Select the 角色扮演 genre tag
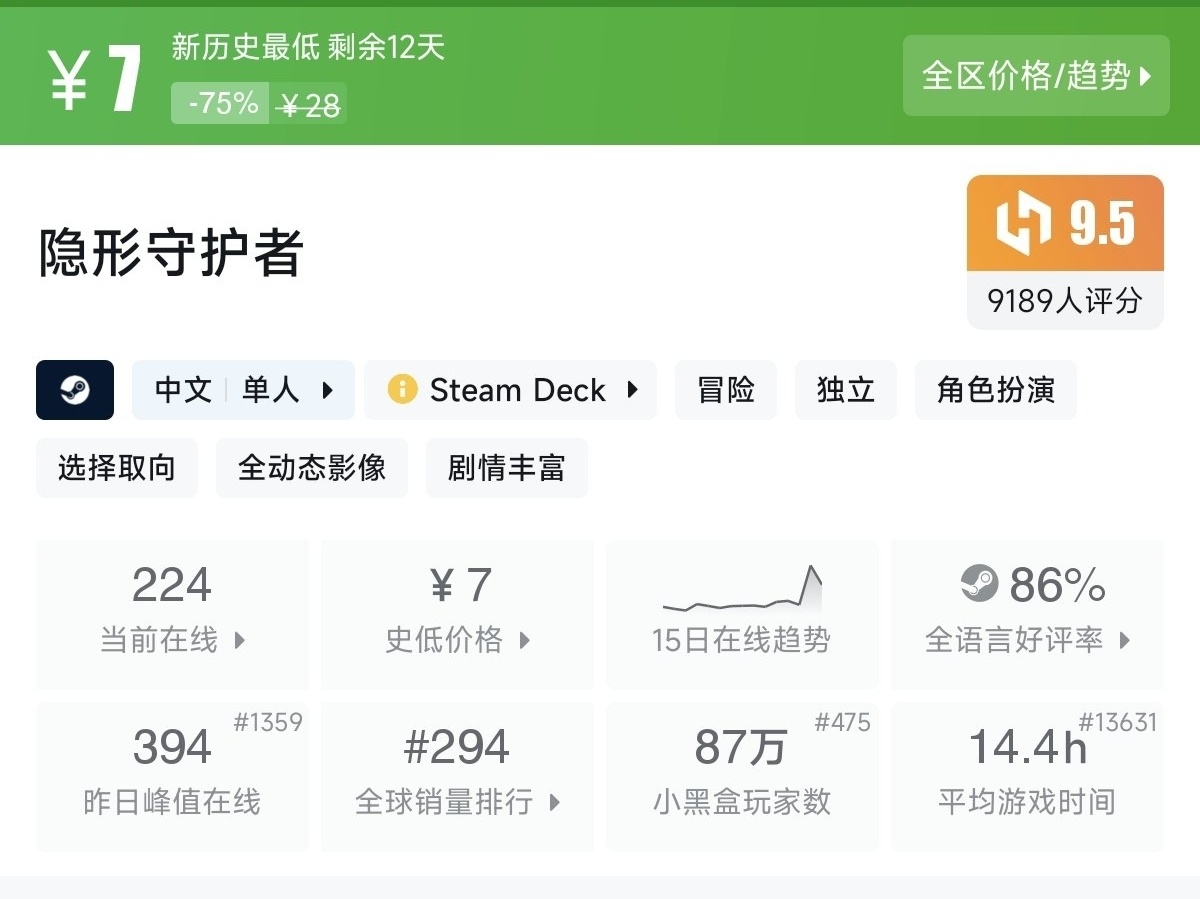Image resolution: width=1200 pixels, height=899 pixels. pyautogui.click(x=996, y=390)
